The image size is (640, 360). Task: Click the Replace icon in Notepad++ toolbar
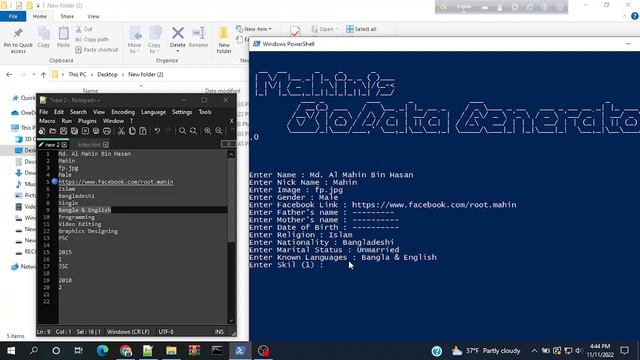click(x=193, y=131)
